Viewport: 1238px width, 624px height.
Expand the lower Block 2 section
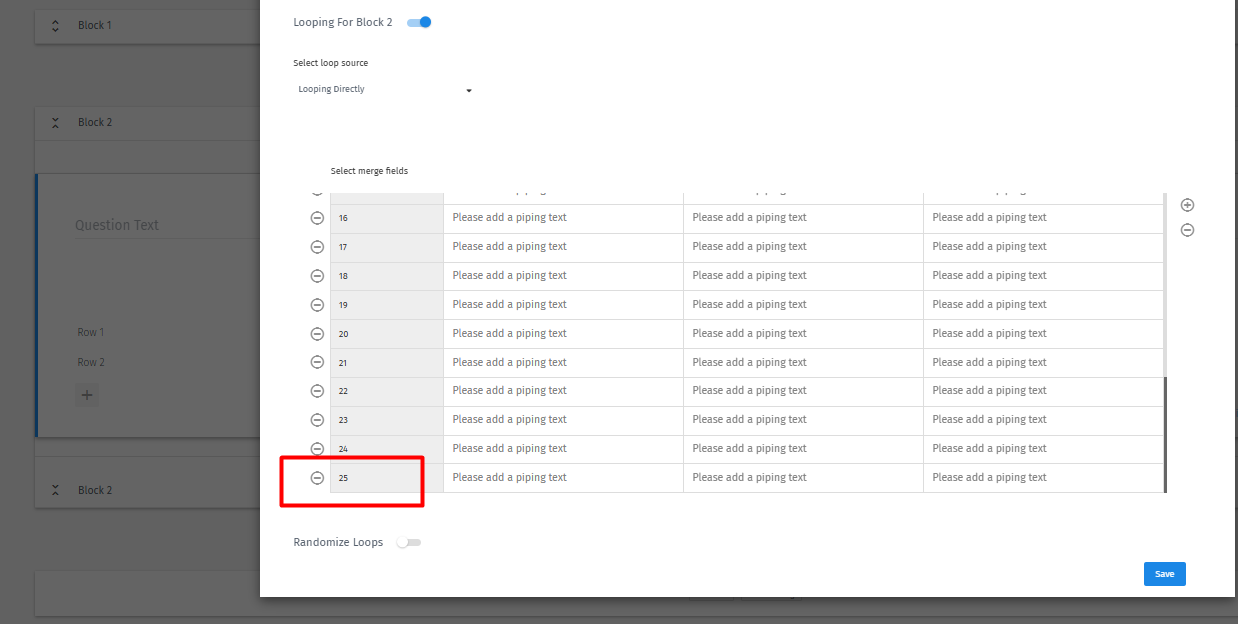[55, 490]
